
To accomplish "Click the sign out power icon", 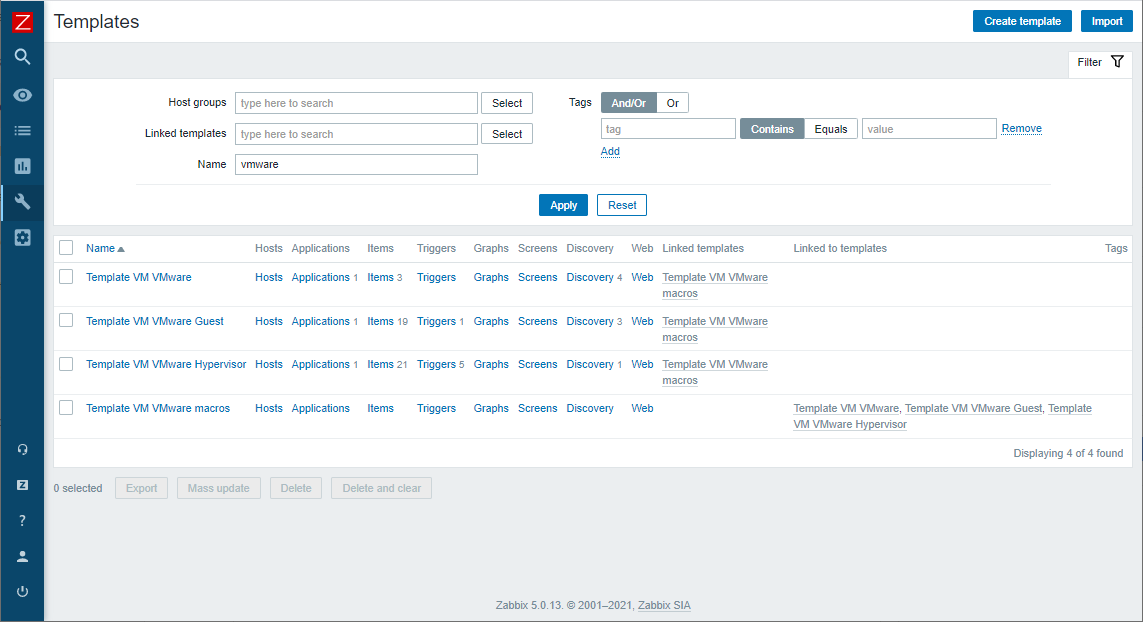I will point(23,591).
